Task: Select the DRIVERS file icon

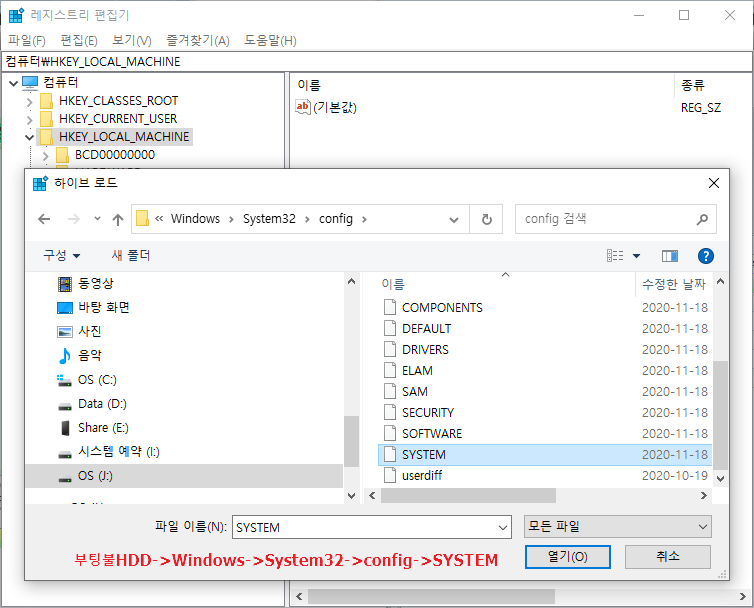Action: pyautogui.click(x=390, y=350)
